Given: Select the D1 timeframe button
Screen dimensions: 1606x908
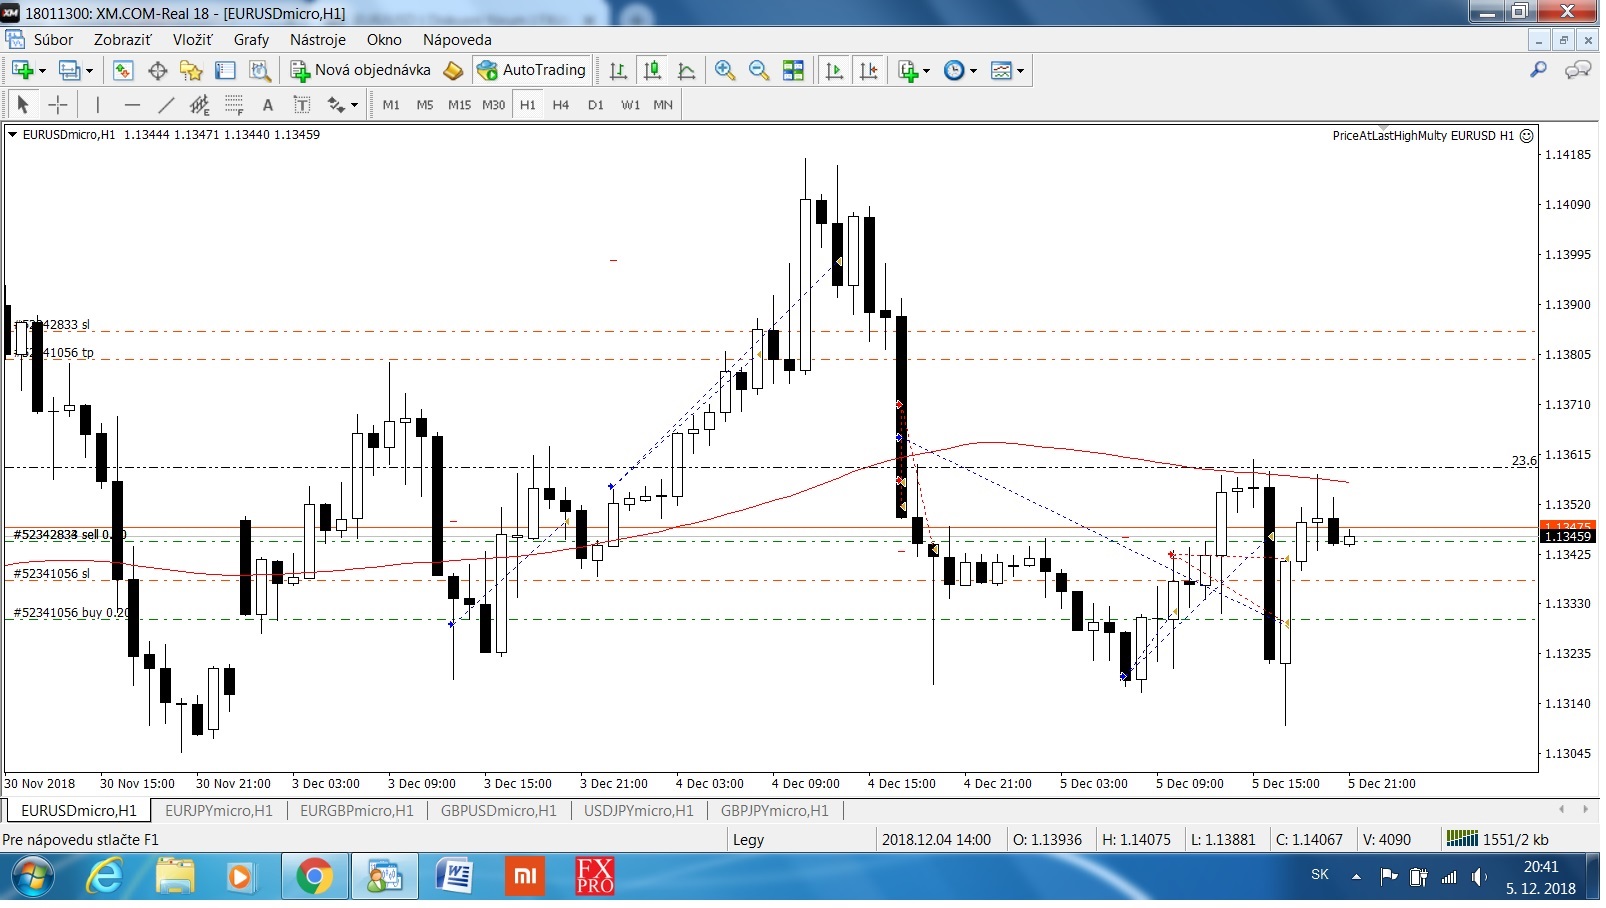Looking at the screenshot, I should pos(596,104).
